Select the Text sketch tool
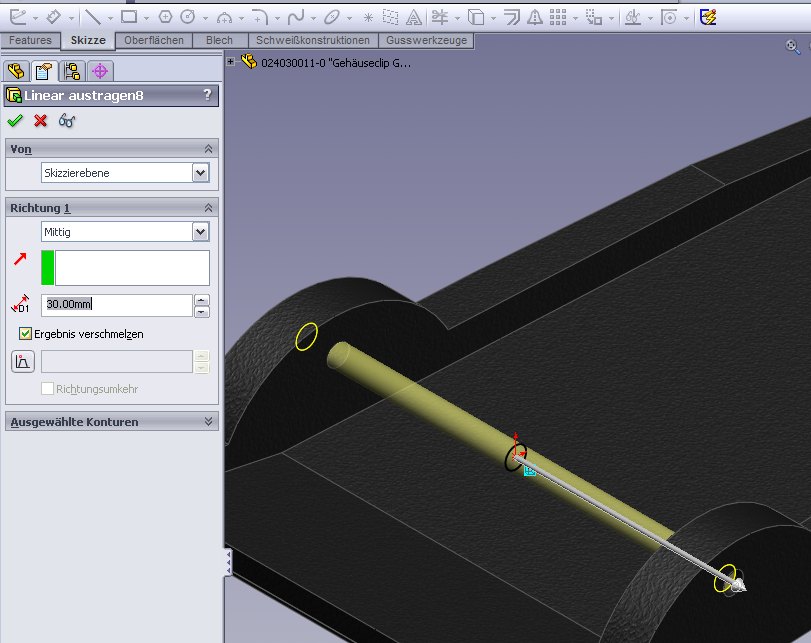This screenshot has height=643, width=811. click(414, 18)
